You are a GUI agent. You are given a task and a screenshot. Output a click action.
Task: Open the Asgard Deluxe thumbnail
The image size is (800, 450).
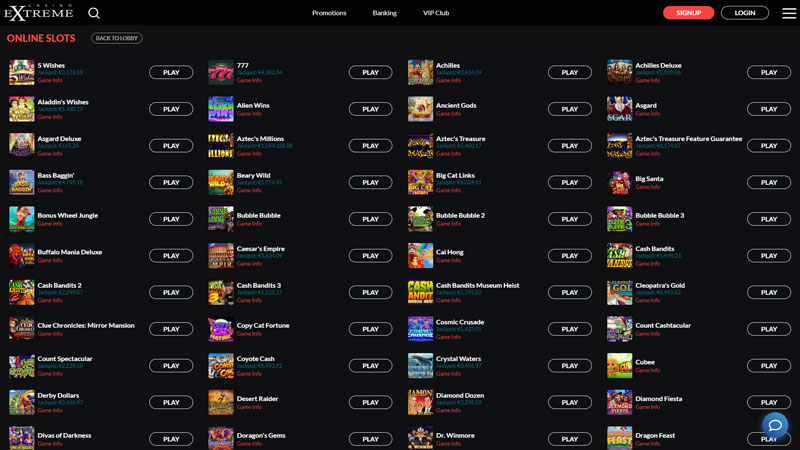pyautogui.click(x=21, y=146)
